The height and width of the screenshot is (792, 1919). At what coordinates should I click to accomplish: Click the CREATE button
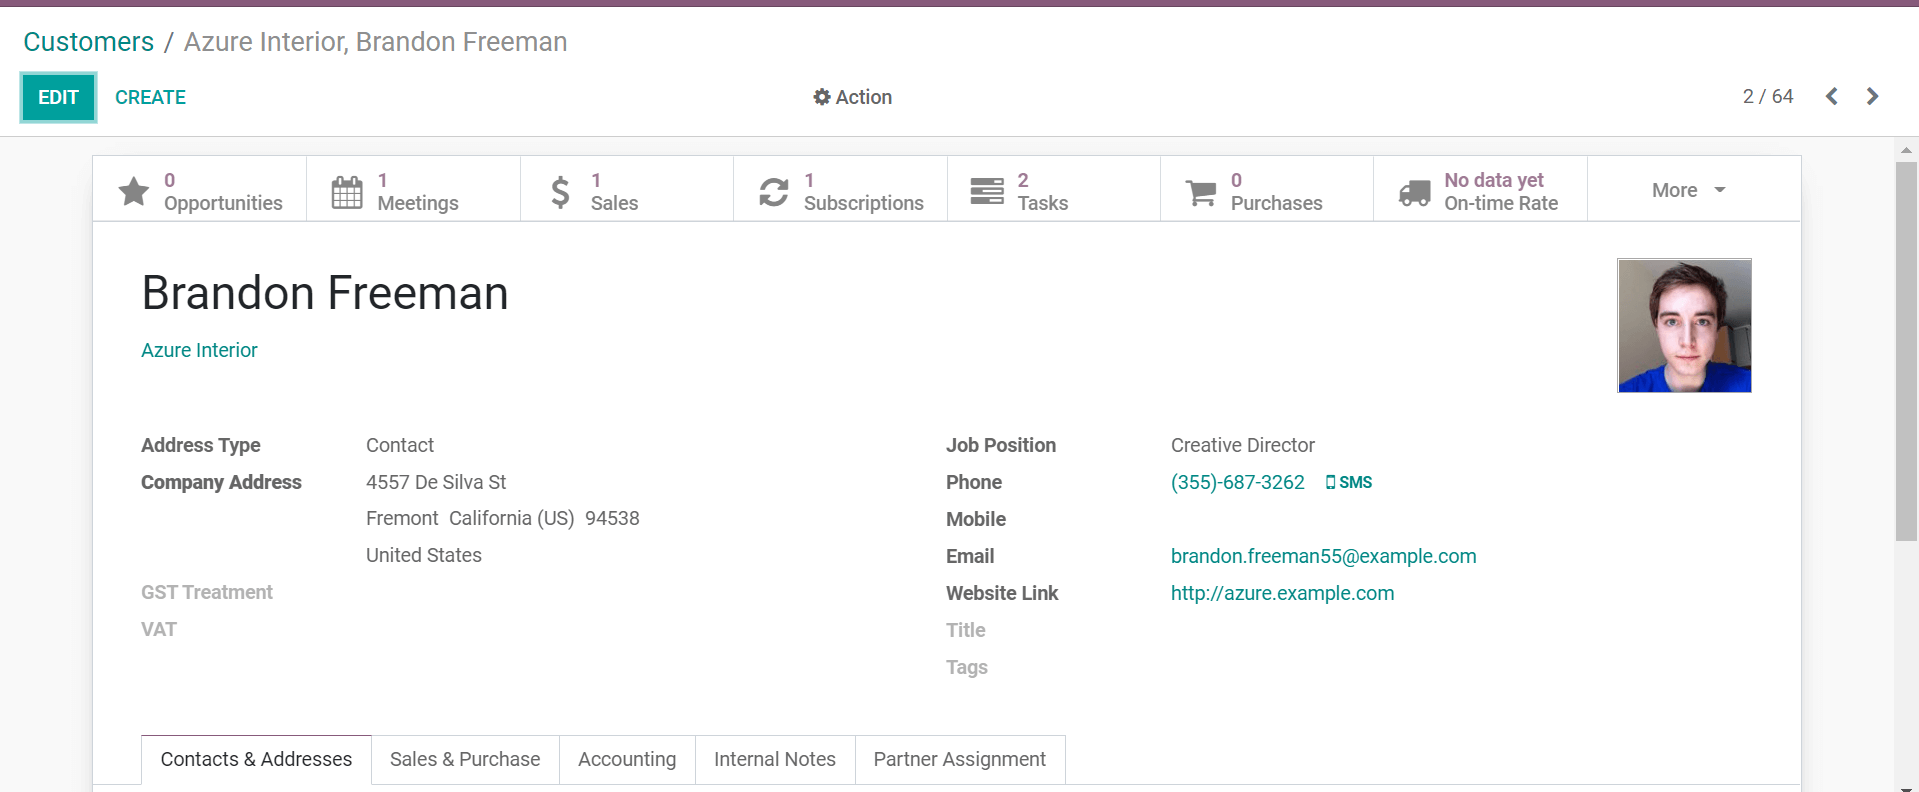click(150, 97)
